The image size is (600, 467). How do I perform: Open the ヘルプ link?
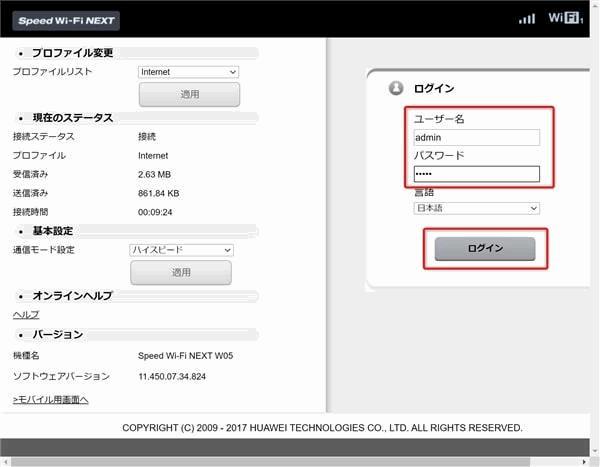point(26,315)
